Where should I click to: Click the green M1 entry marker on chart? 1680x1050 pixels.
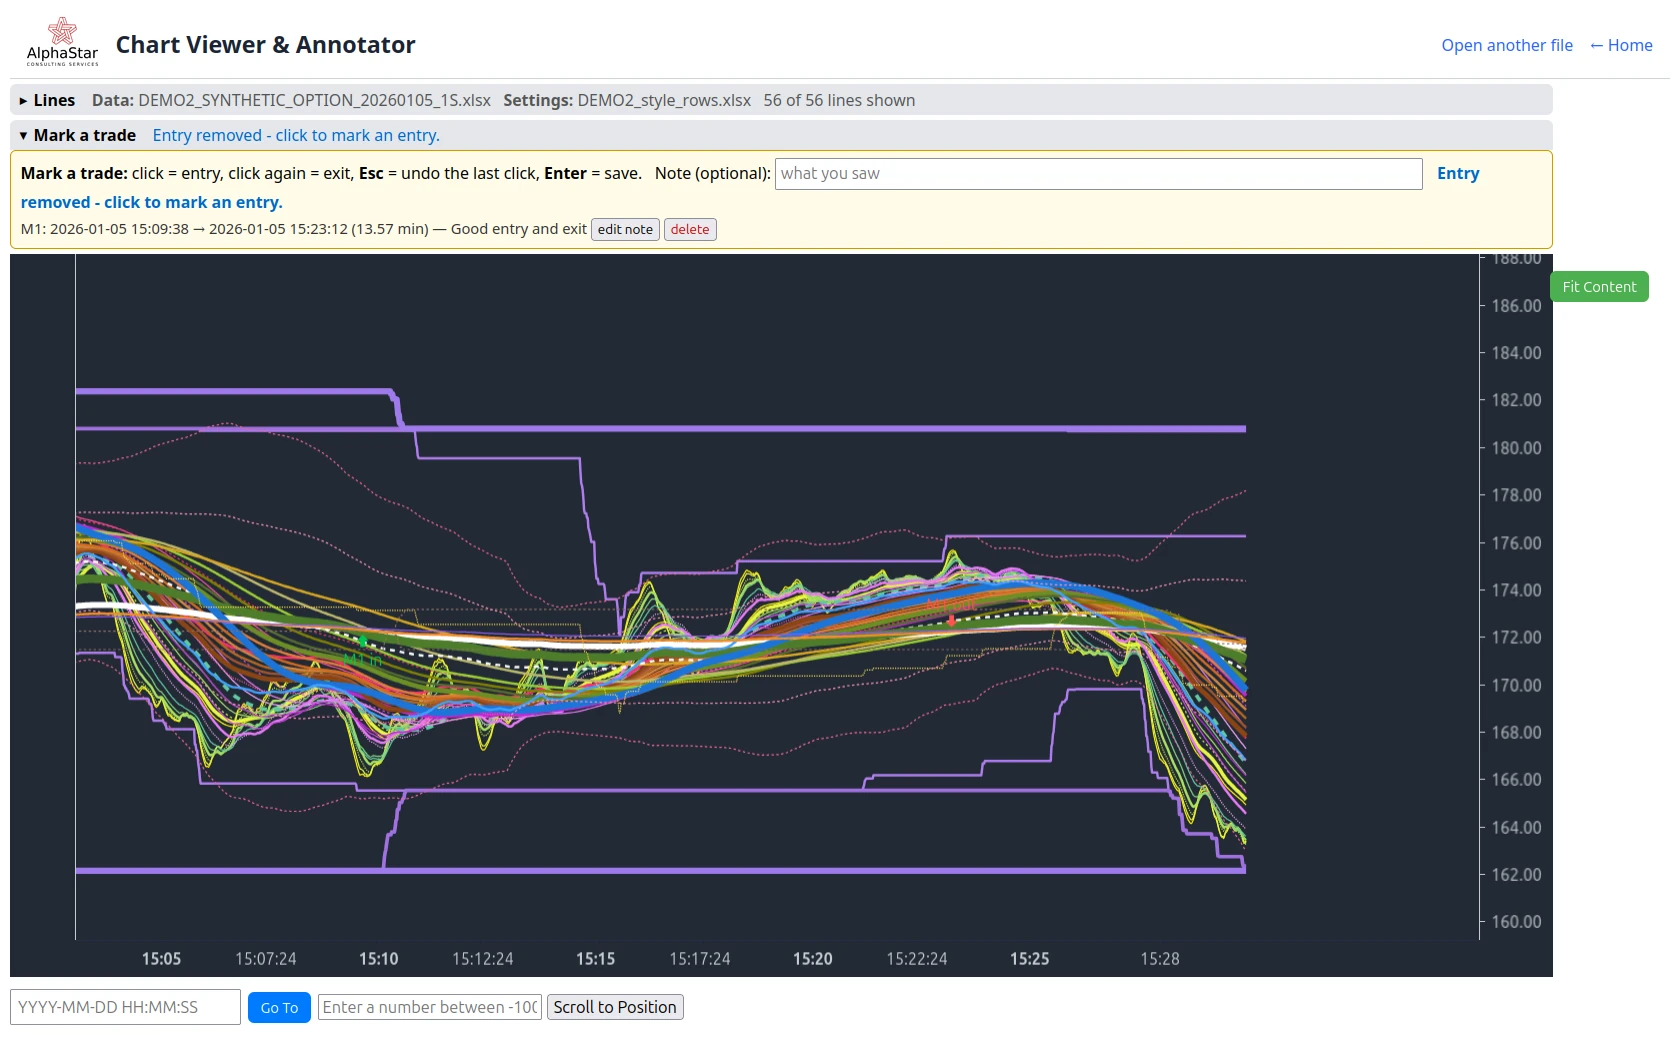coord(362,641)
